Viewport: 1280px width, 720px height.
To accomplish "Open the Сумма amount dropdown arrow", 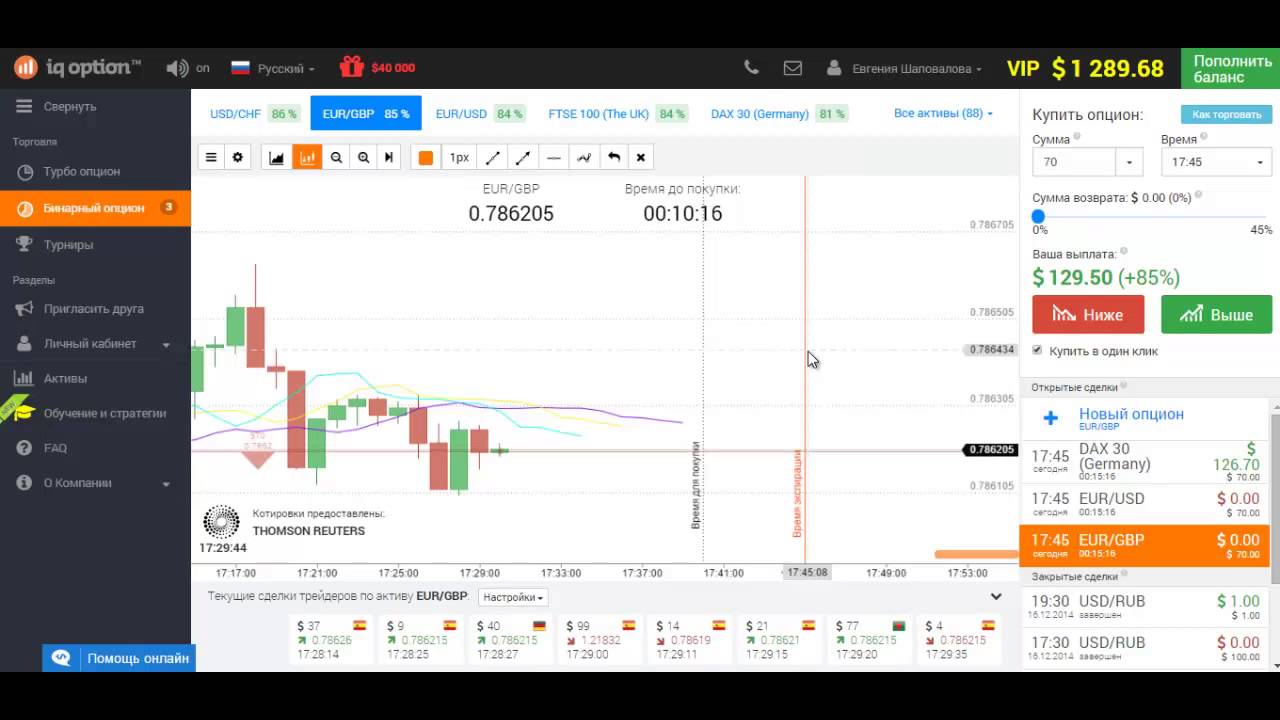I will click(x=1130, y=162).
